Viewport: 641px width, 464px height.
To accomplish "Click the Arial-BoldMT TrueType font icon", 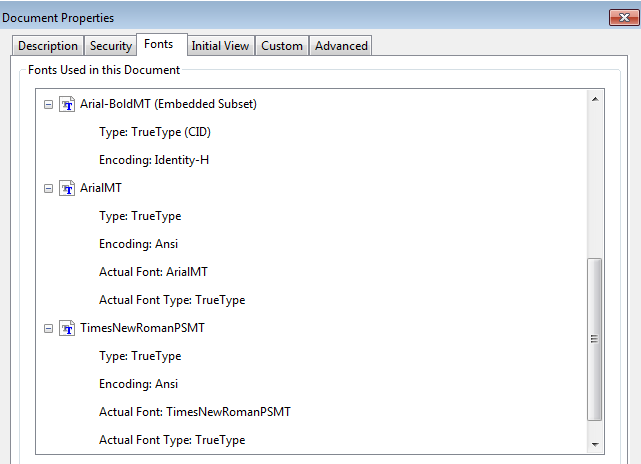I will (x=67, y=104).
